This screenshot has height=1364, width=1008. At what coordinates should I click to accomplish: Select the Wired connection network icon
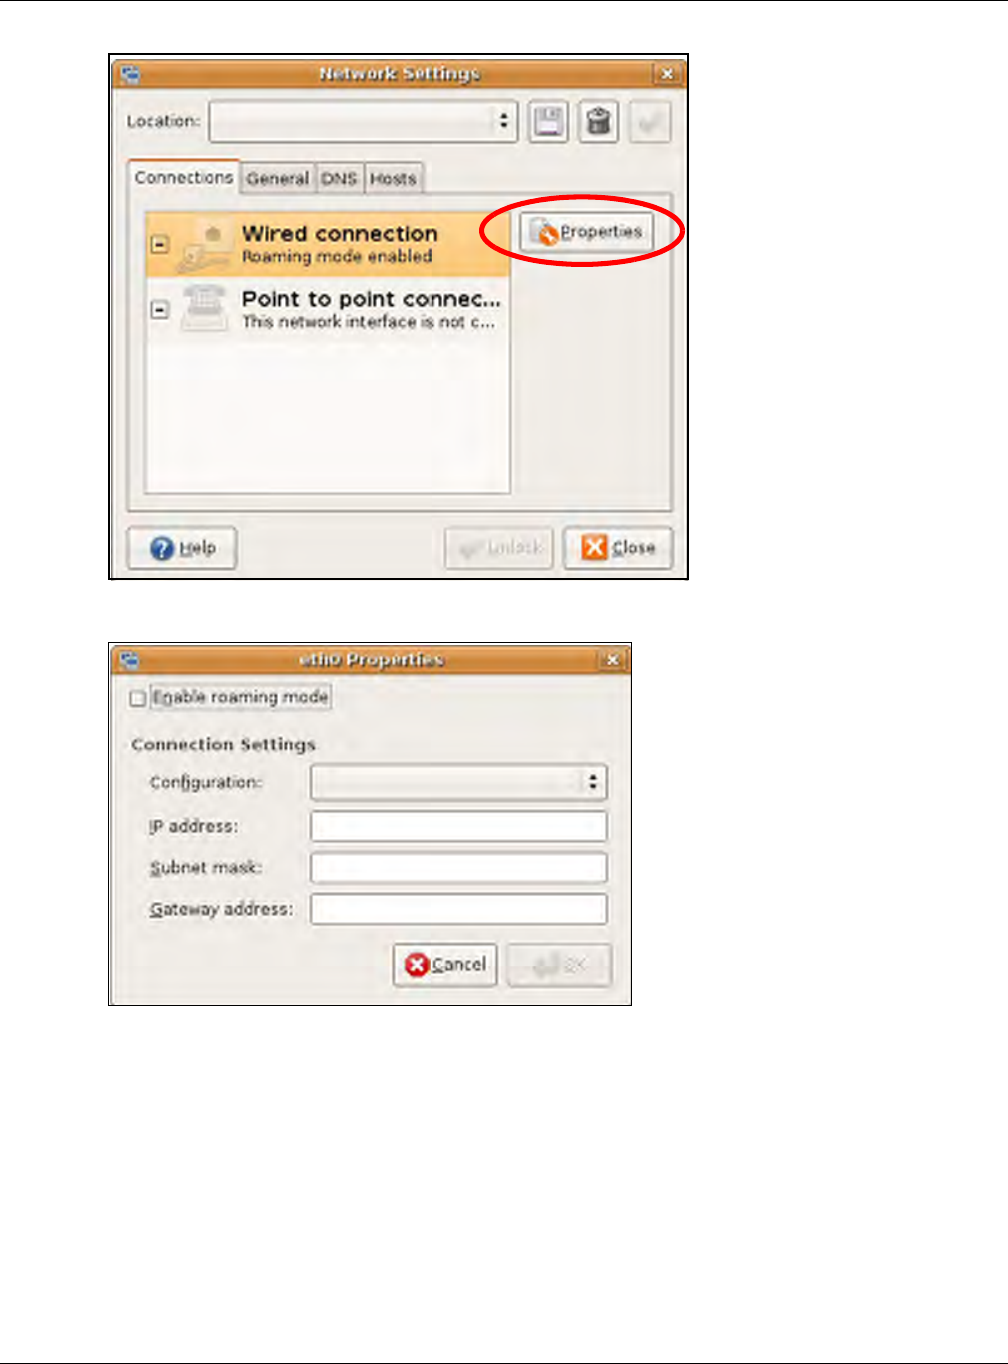point(205,244)
